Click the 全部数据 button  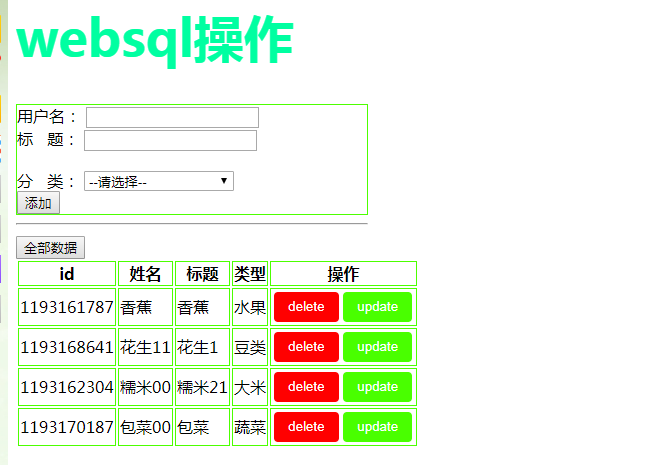[51, 247]
